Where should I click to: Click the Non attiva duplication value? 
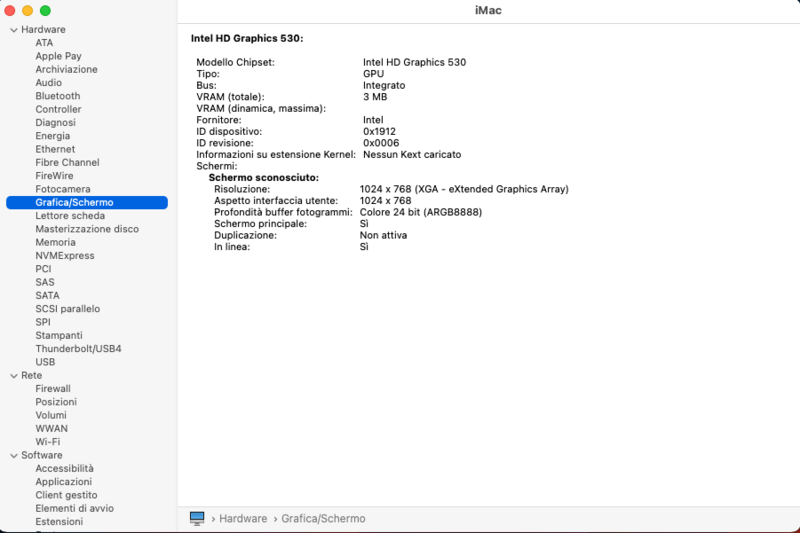point(384,235)
